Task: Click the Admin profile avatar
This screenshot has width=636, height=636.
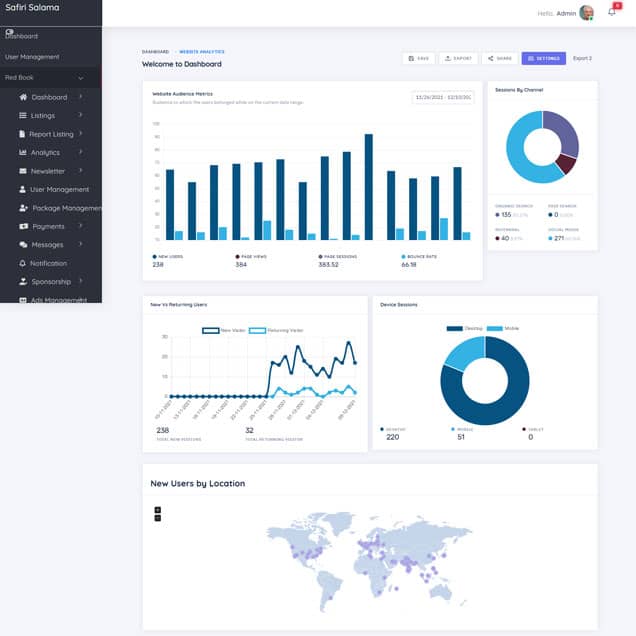Action: (x=586, y=13)
